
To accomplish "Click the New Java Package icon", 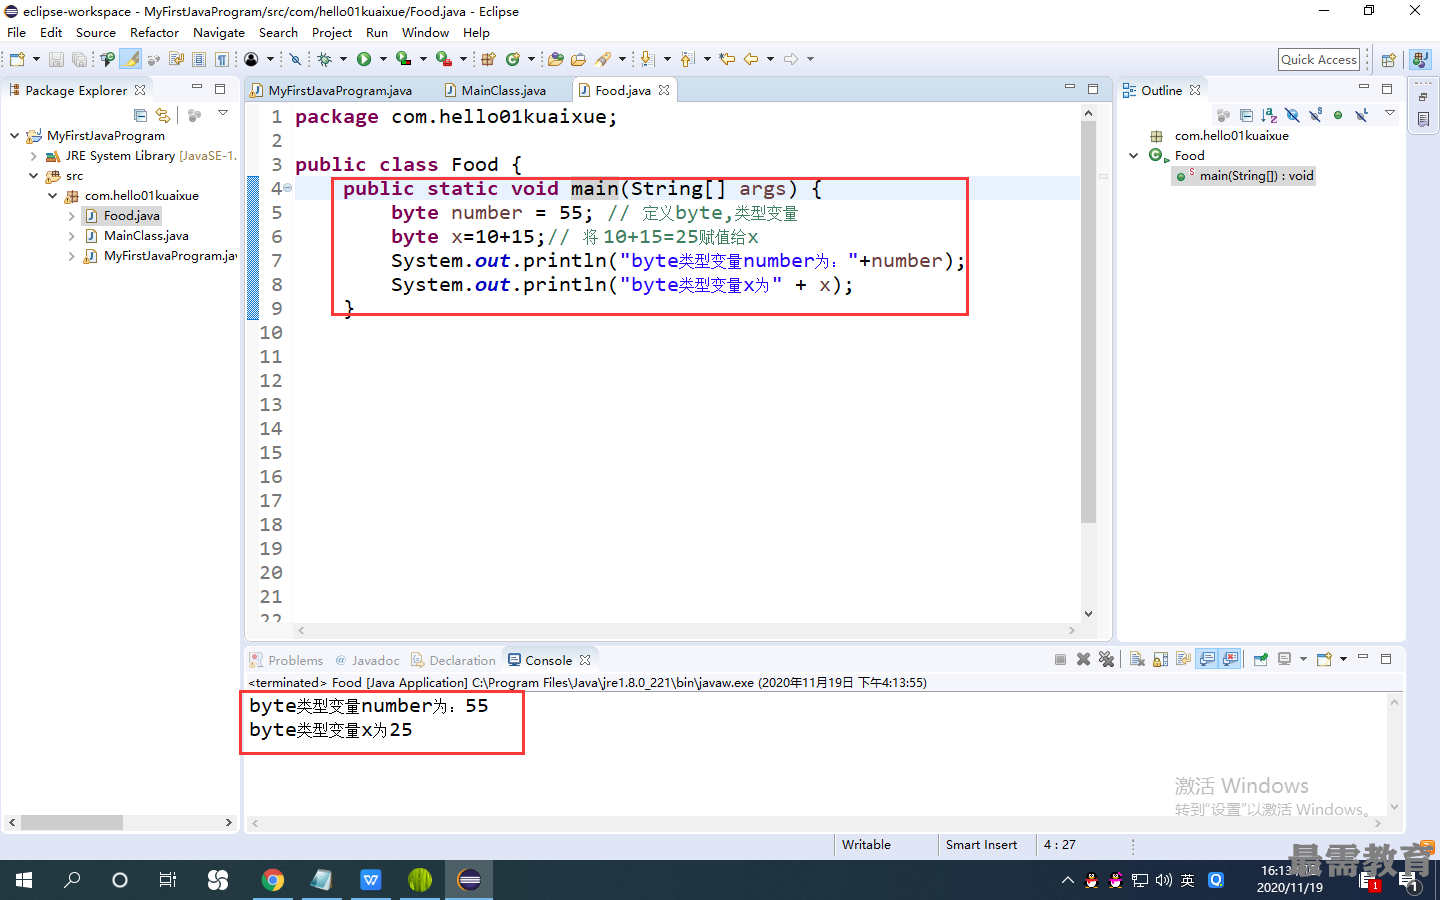I will pyautogui.click(x=488, y=59).
